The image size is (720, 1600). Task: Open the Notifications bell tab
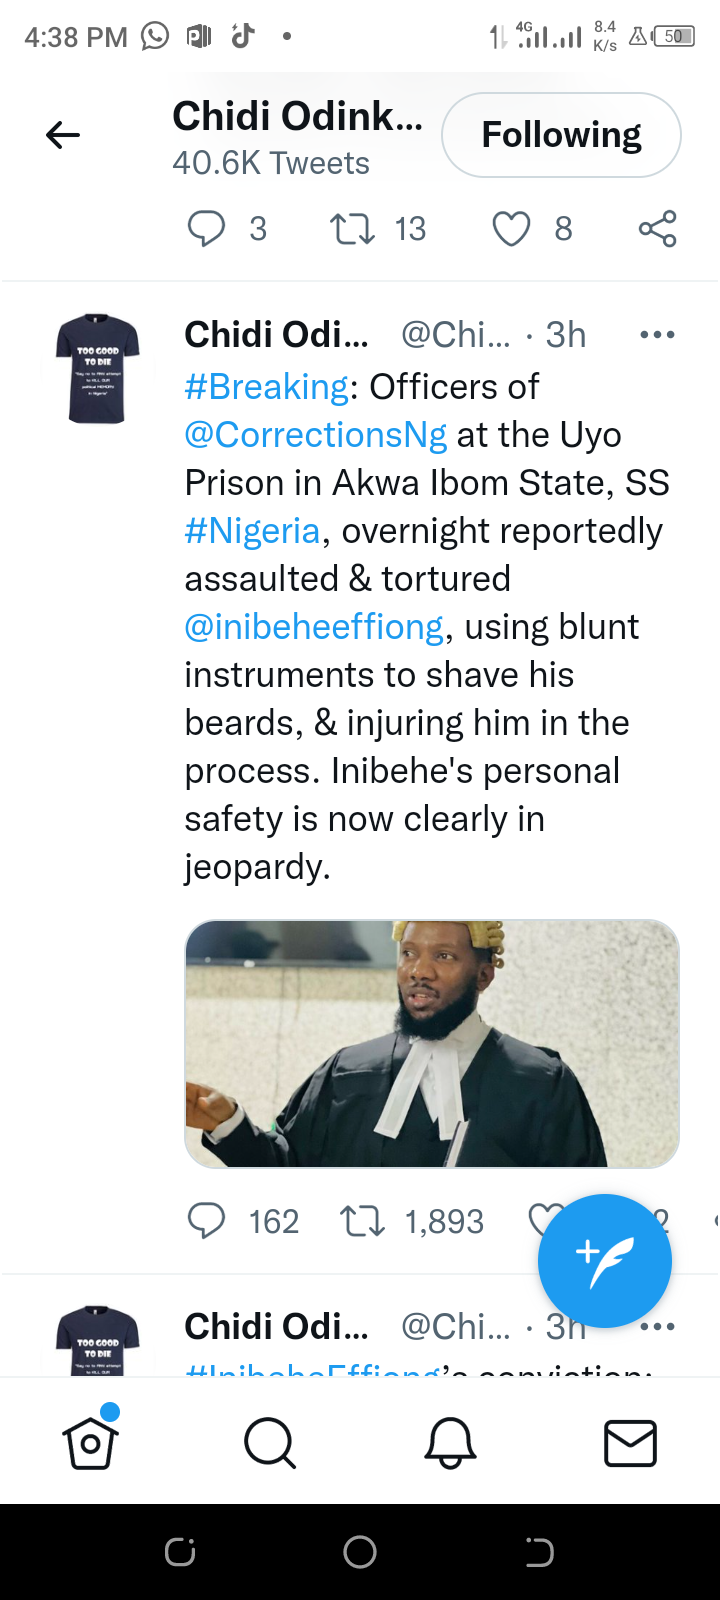point(450,1443)
